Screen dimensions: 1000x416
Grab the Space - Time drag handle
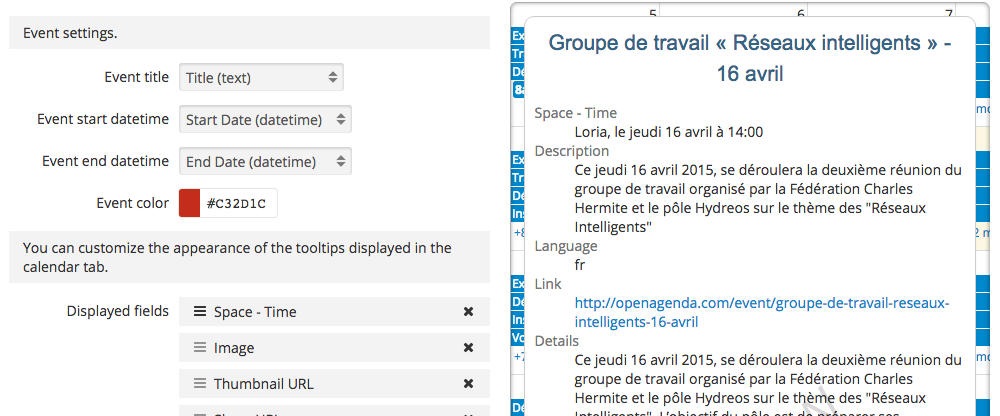[x=200, y=312]
